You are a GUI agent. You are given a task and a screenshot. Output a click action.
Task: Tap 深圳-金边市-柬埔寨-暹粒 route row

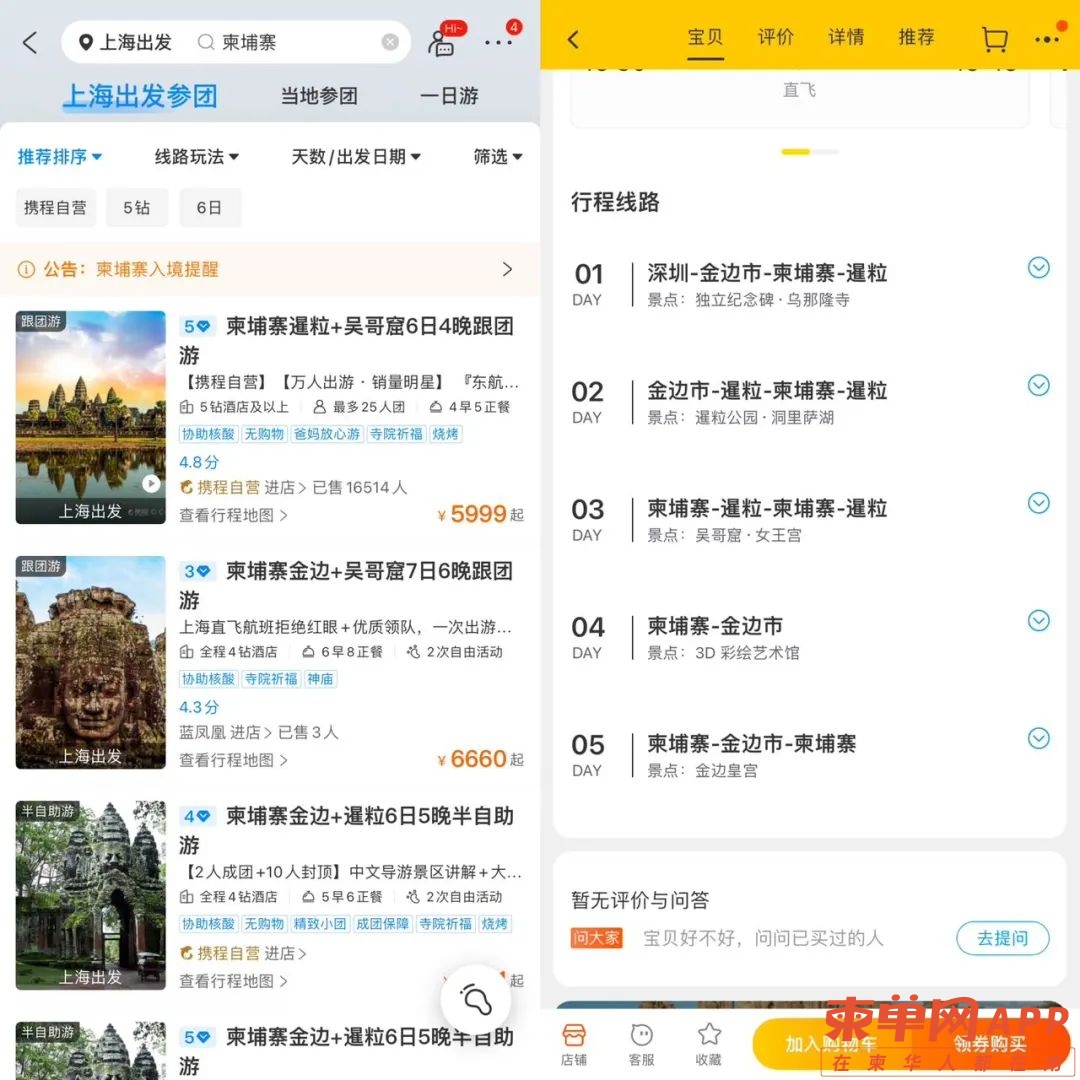click(767, 273)
